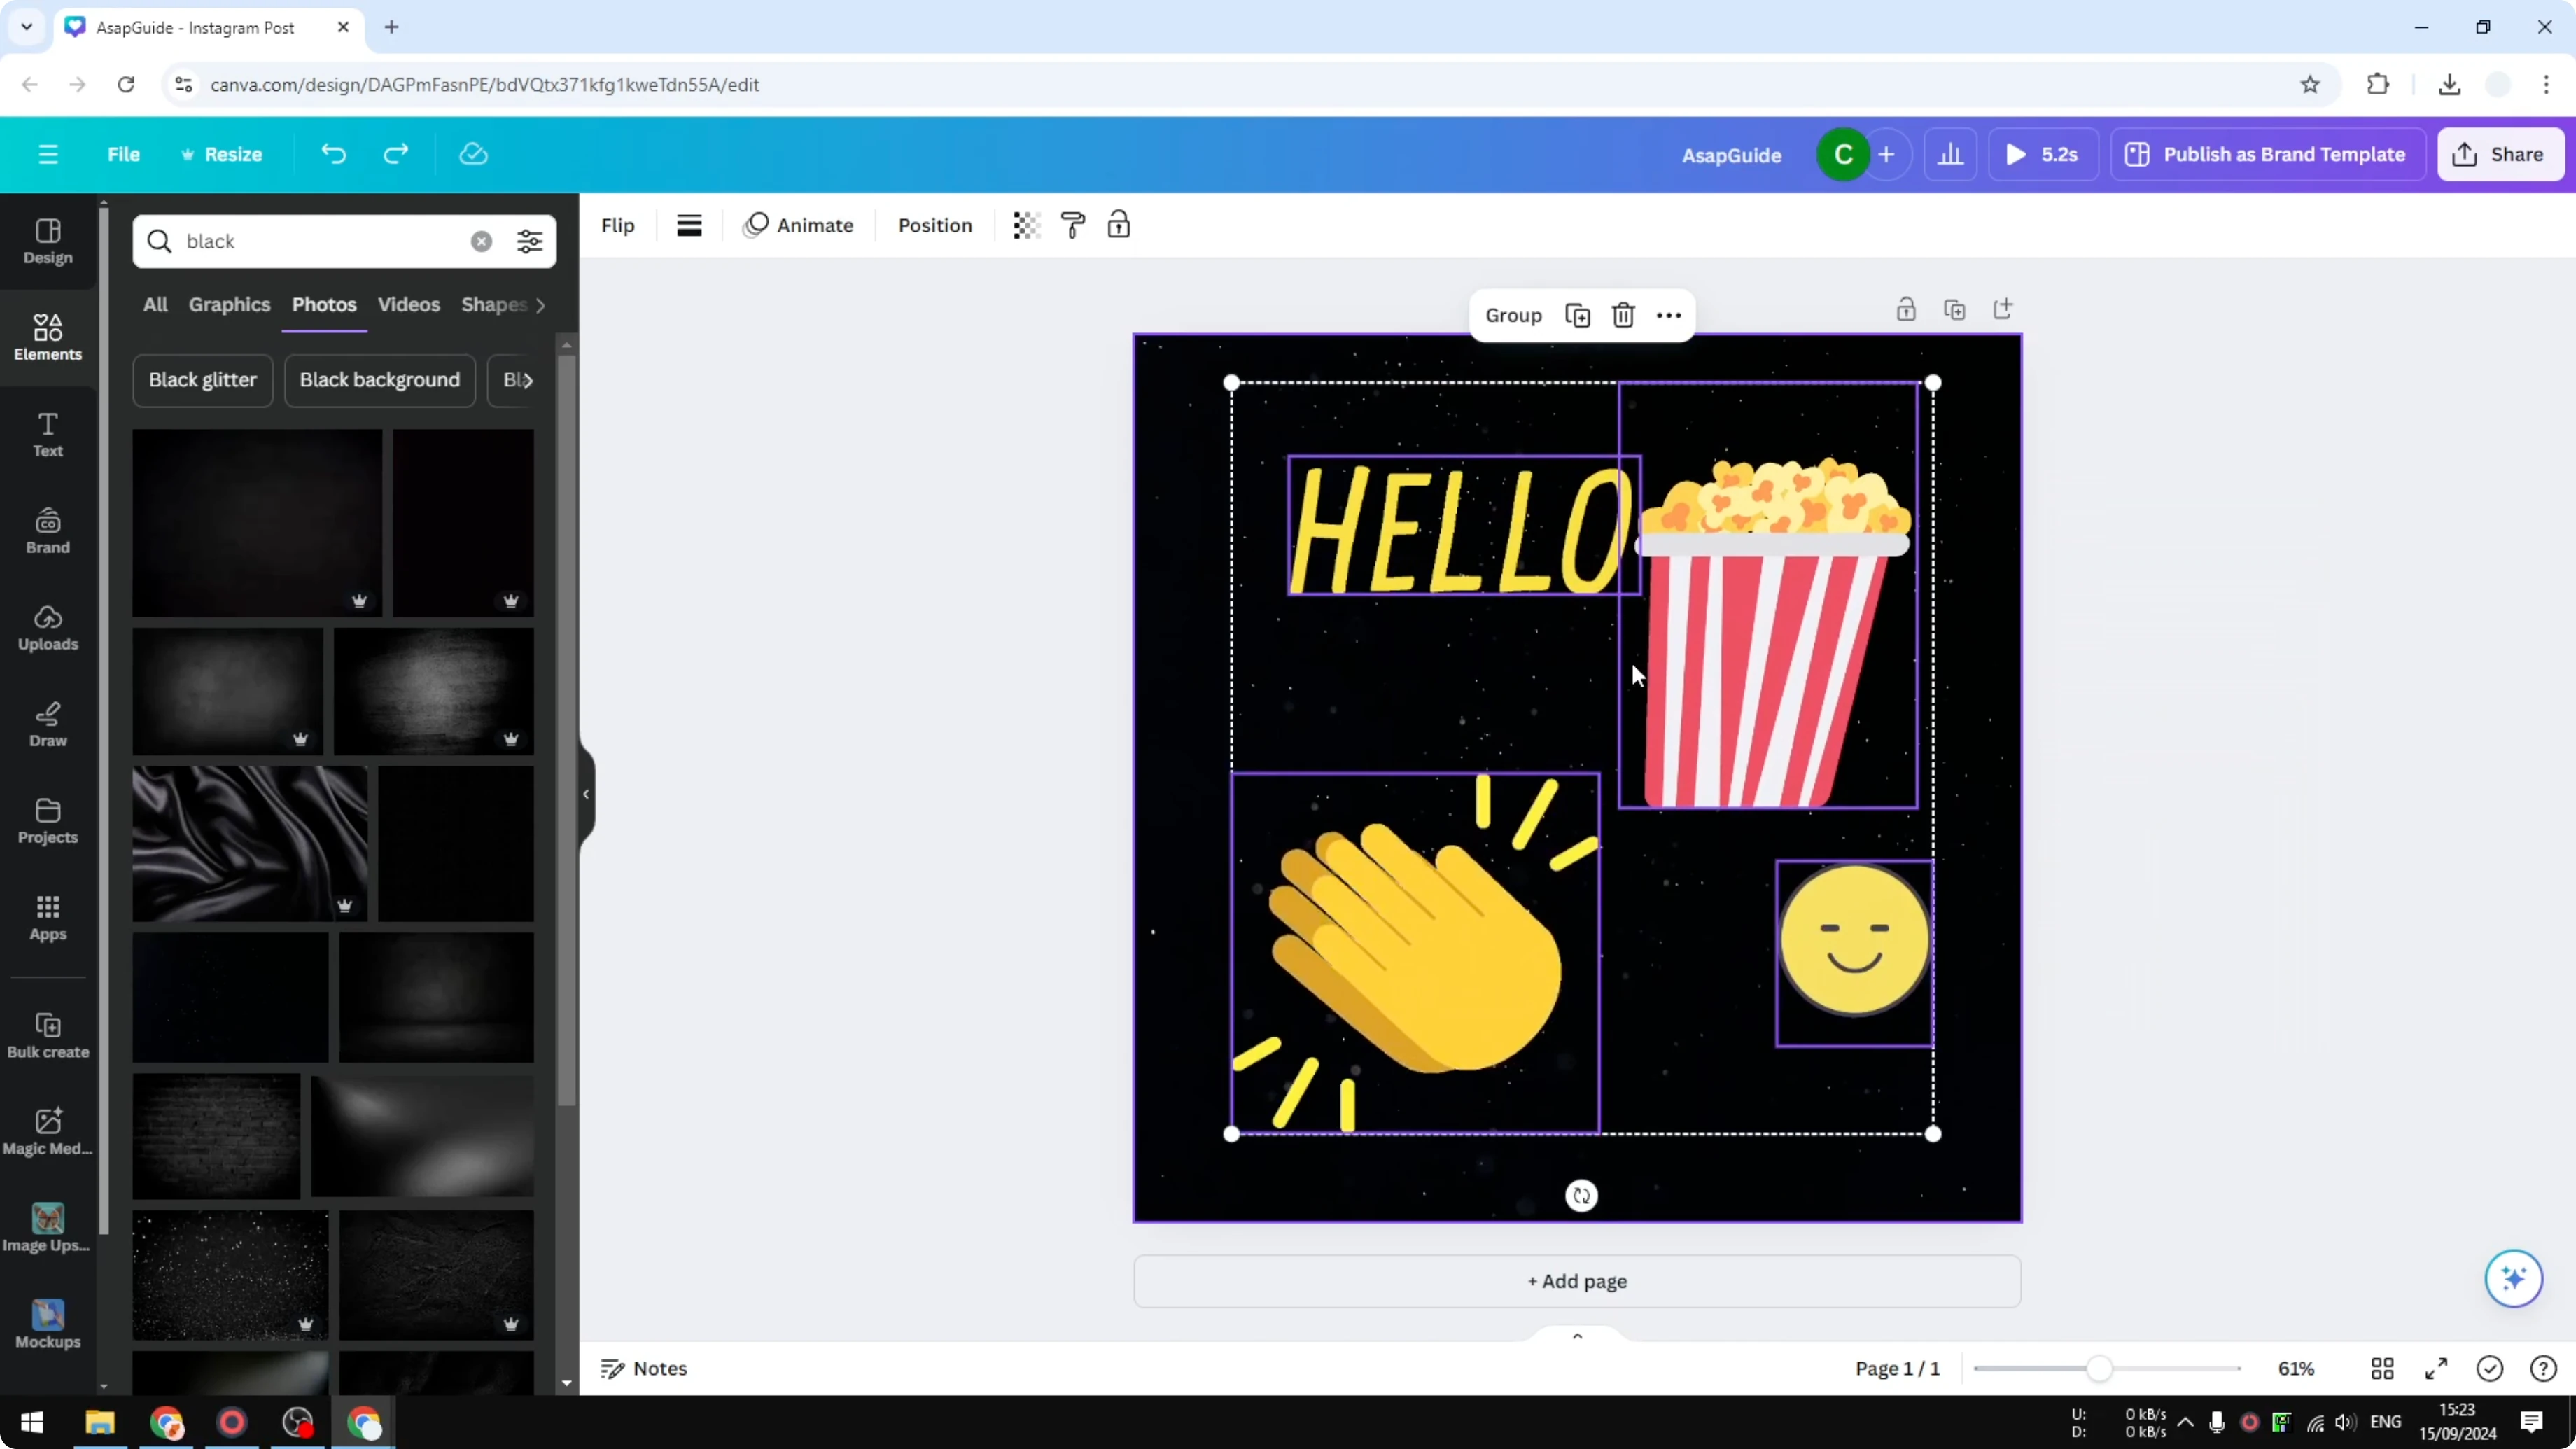Open the transparency checkerboard tool
The height and width of the screenshot is (1449, 2576).
(x=1026, y=225)
